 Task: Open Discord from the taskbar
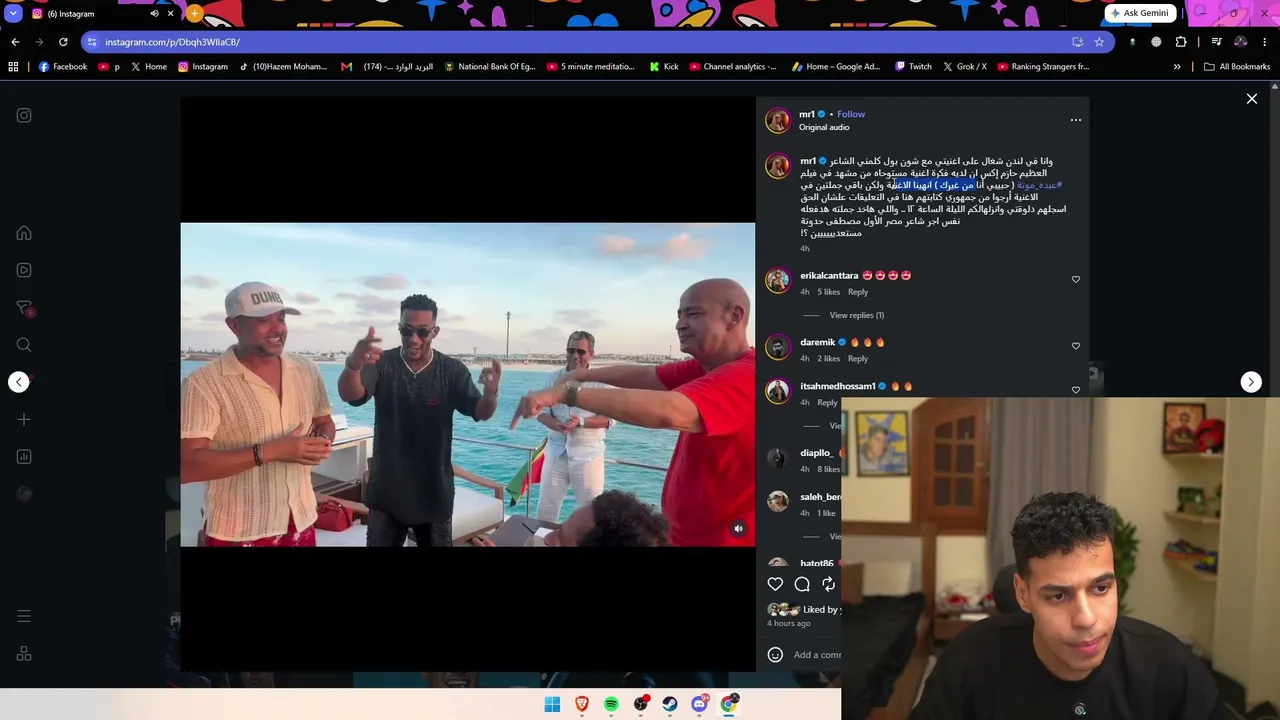pyautogui.click(x=699, y=704)
